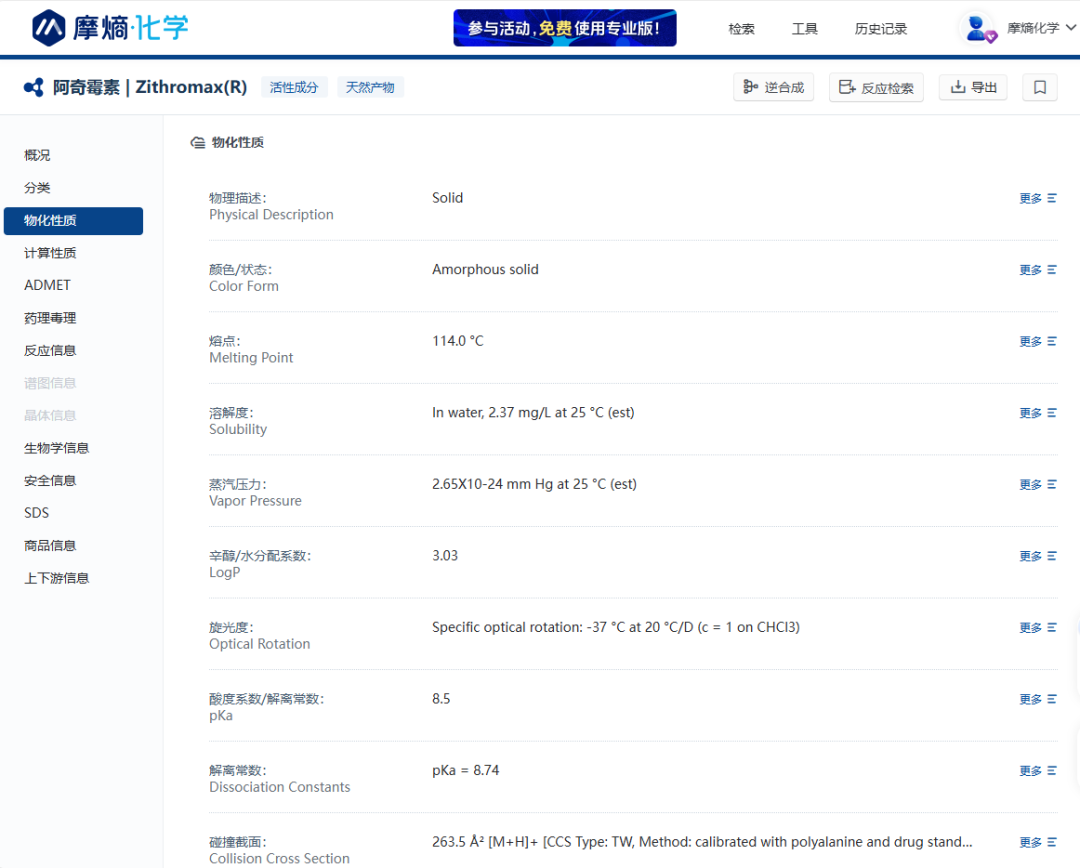This screenshot has width=1080, height=868.
Task: Select 计算性质 in the sidebar
Action: point(50,253)
